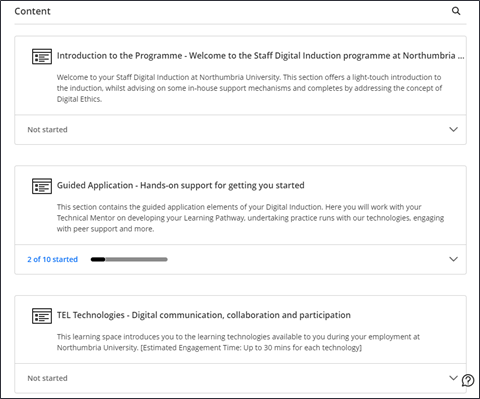Expand the Introduction to the Programme module chevron
The width and height of the screenshot is (480, 399).
tap(453, 129)
